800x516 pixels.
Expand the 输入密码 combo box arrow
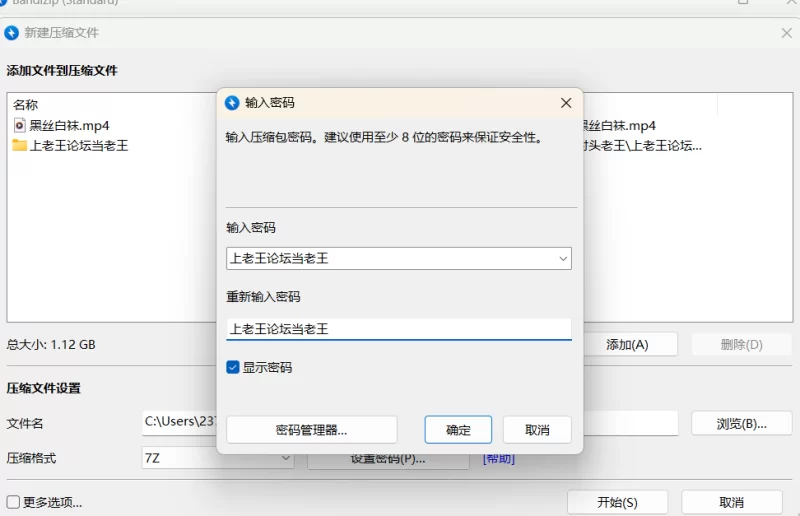[561, 259]
